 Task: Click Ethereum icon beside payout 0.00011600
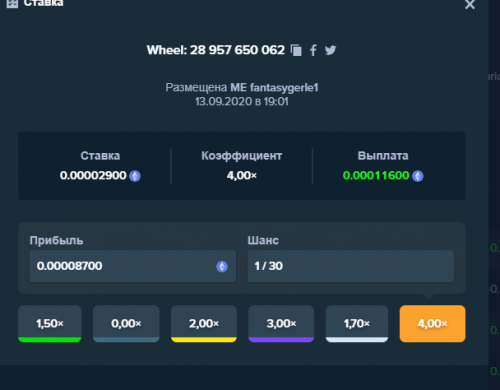(x=418, y=176)
